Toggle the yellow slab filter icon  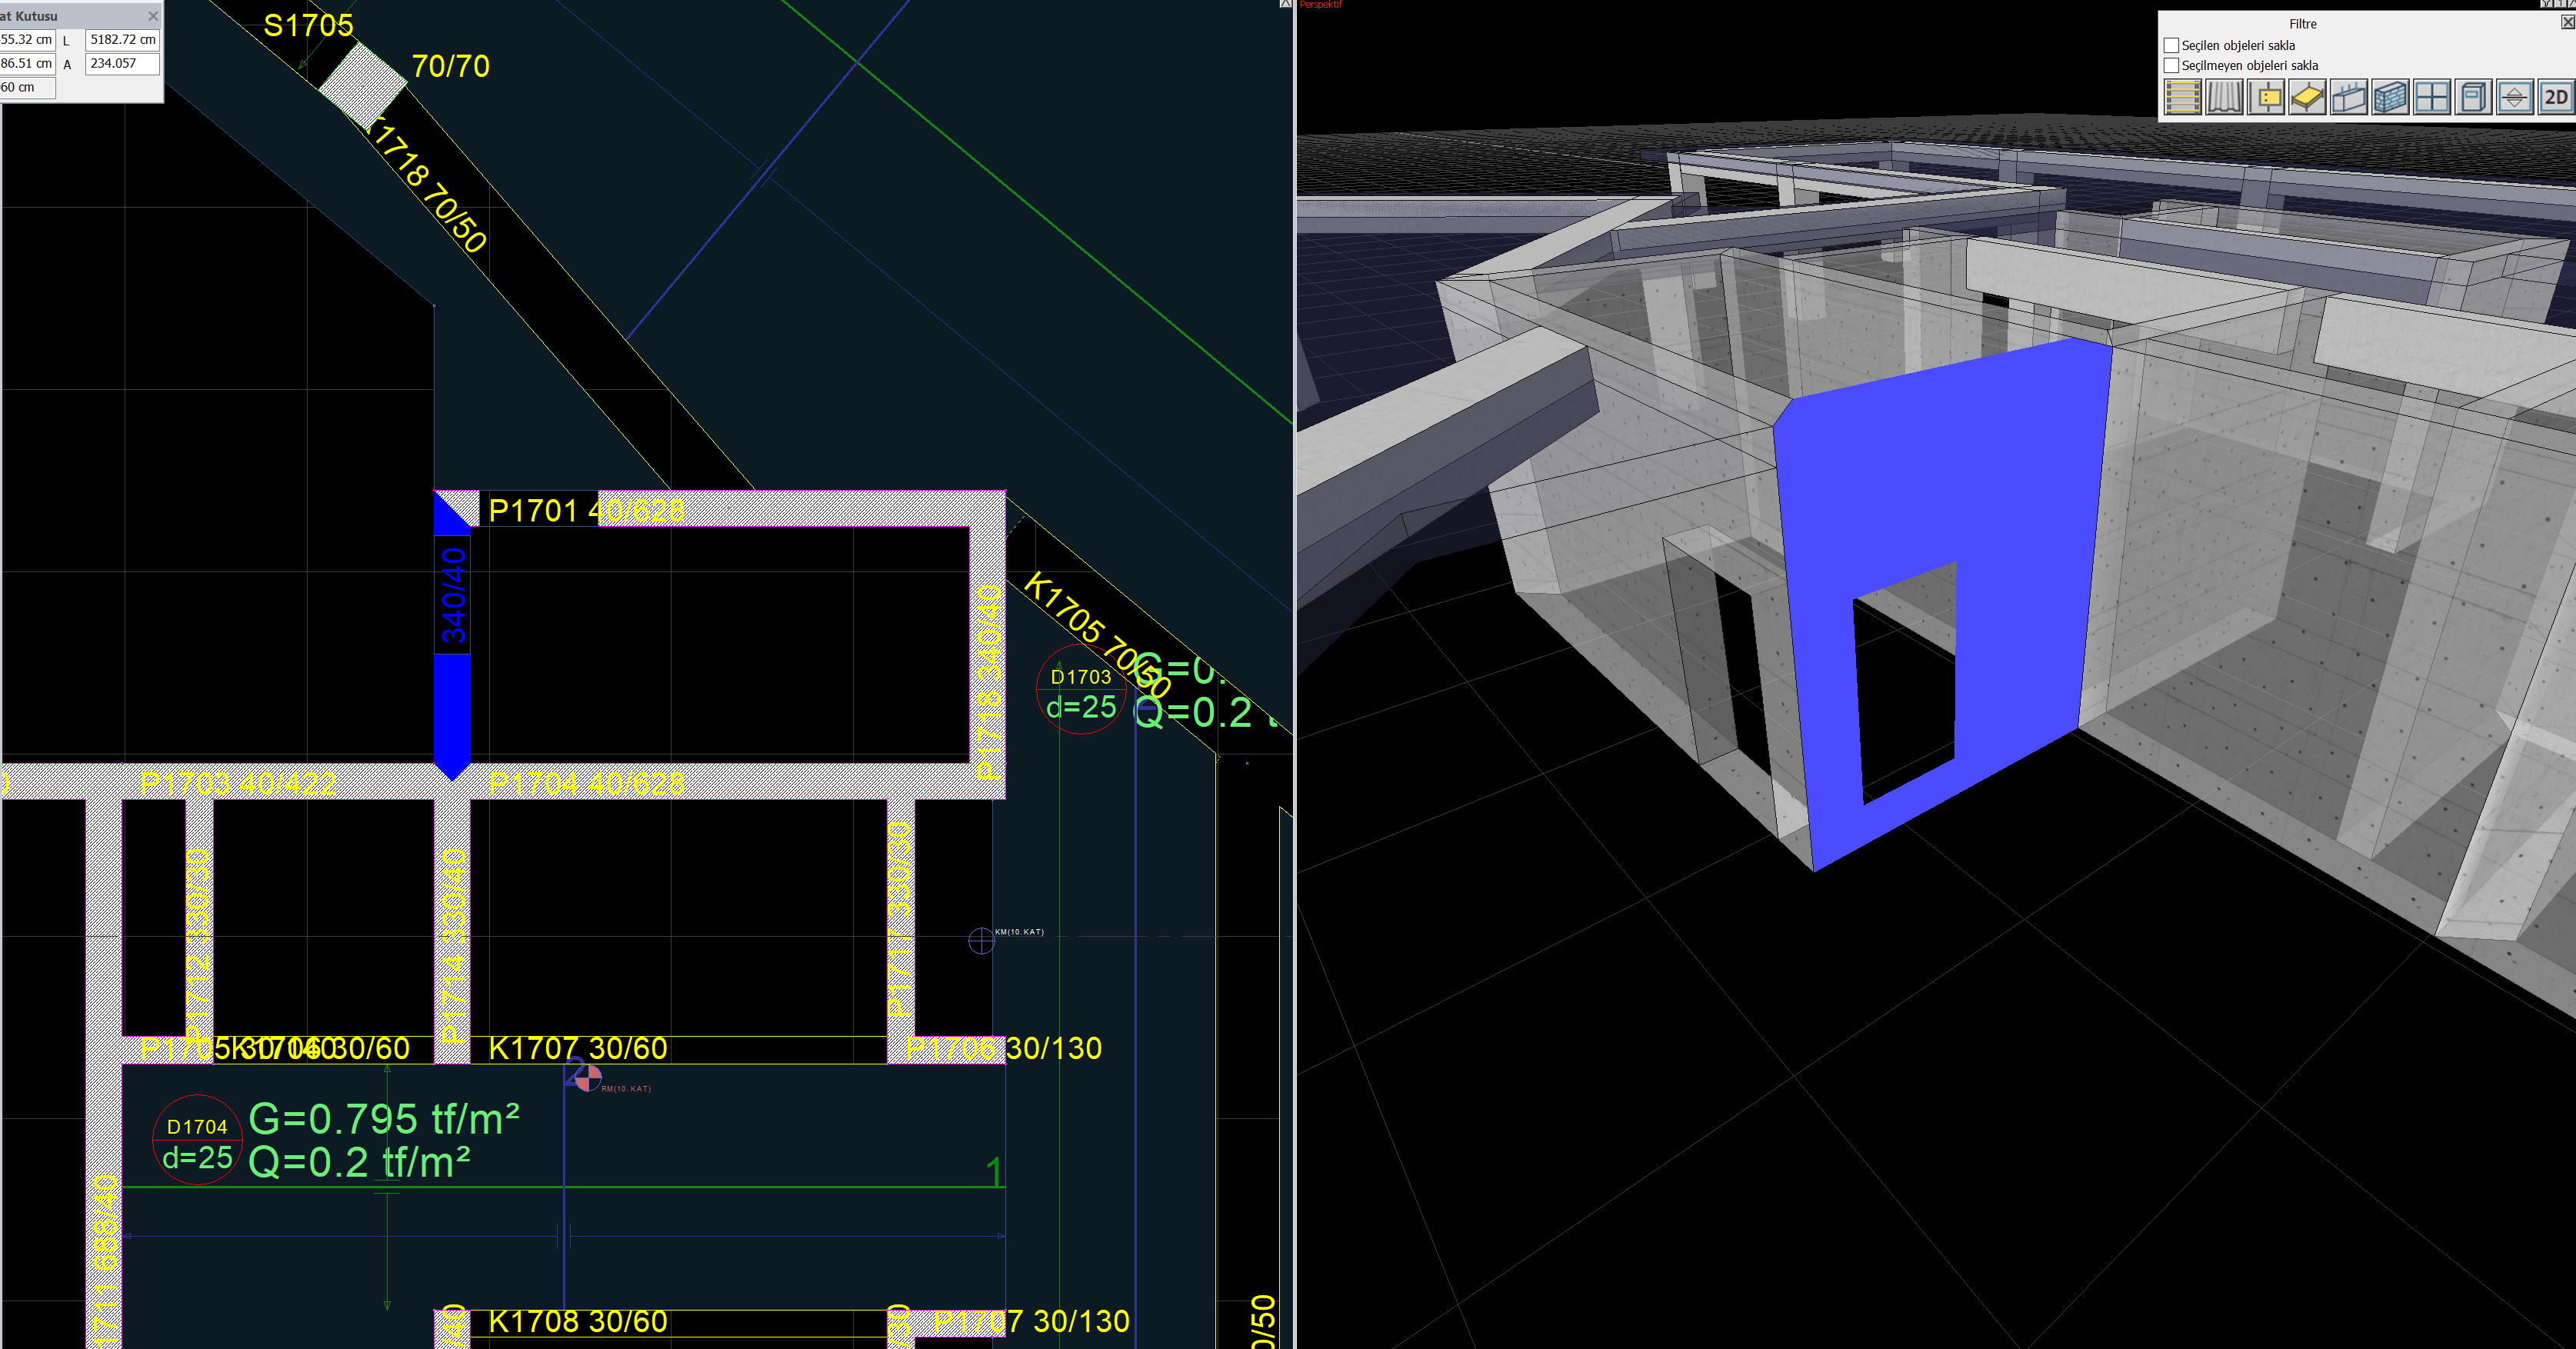pyautogui.click(x=2307, y=98)
